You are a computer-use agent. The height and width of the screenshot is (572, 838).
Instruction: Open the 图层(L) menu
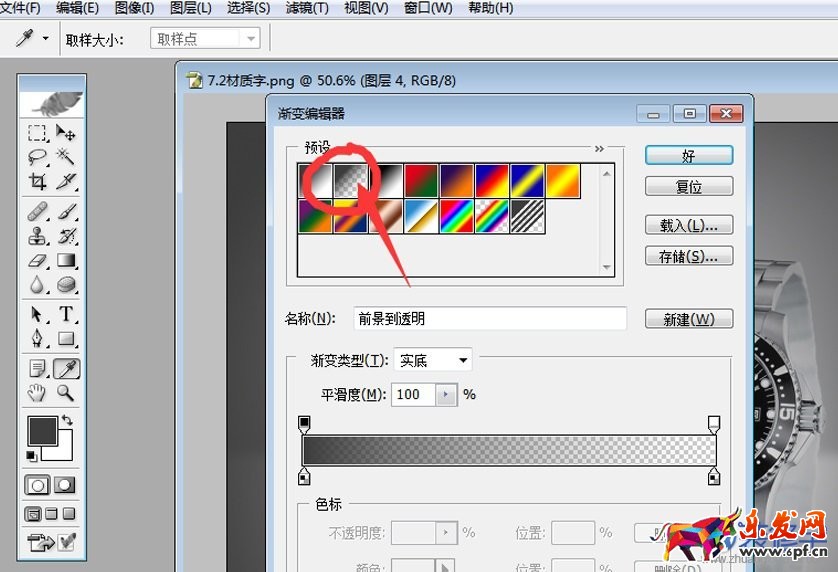(x=191, y=8)
